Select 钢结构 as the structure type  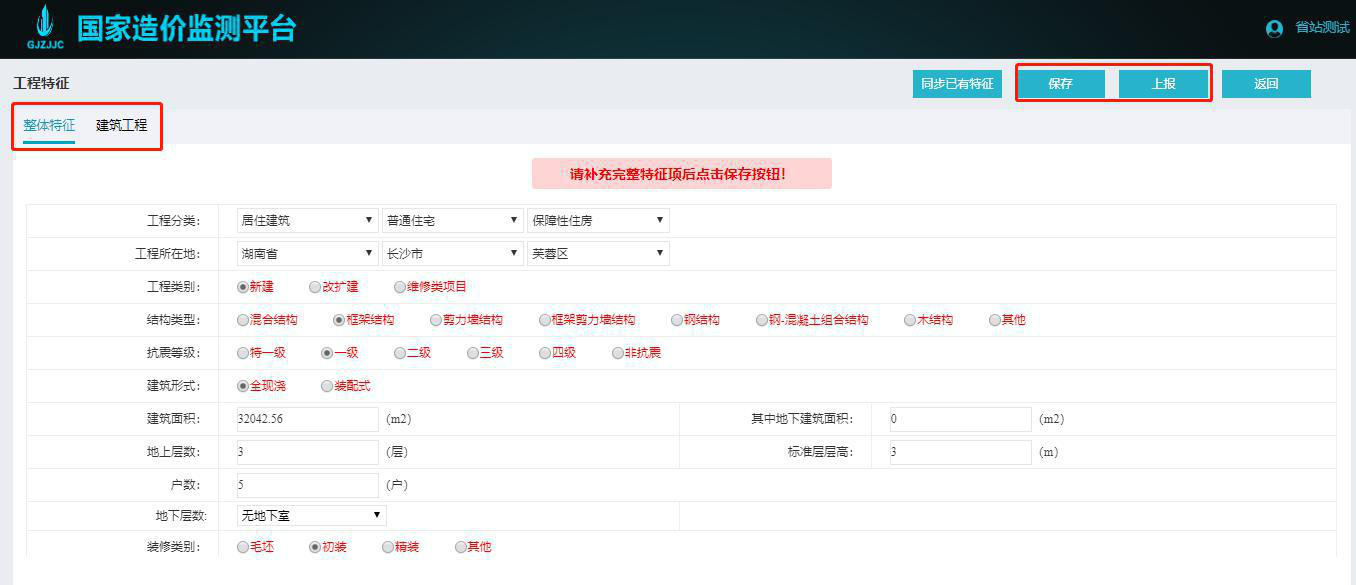coord(677,320)
